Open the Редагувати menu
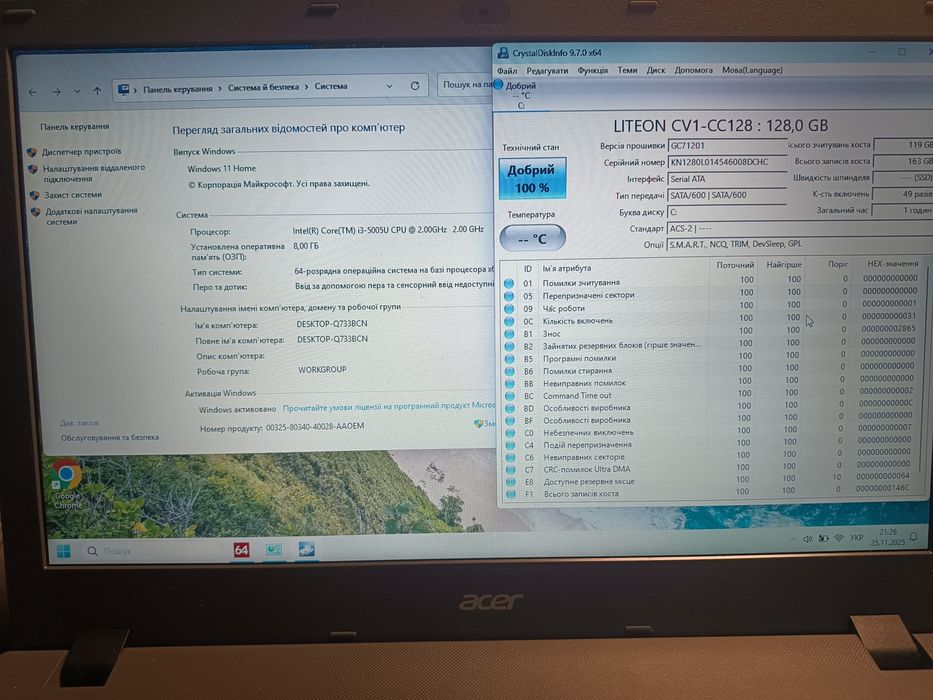 coord(547,70)
